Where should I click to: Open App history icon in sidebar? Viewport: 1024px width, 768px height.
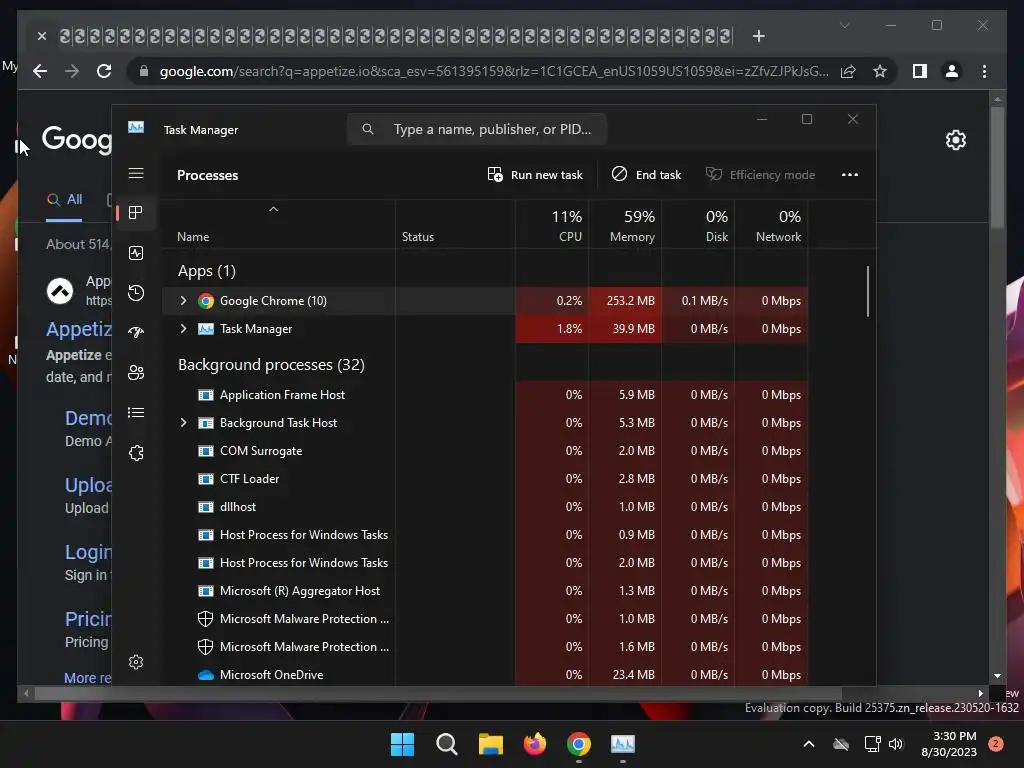(x=136, y=293)
